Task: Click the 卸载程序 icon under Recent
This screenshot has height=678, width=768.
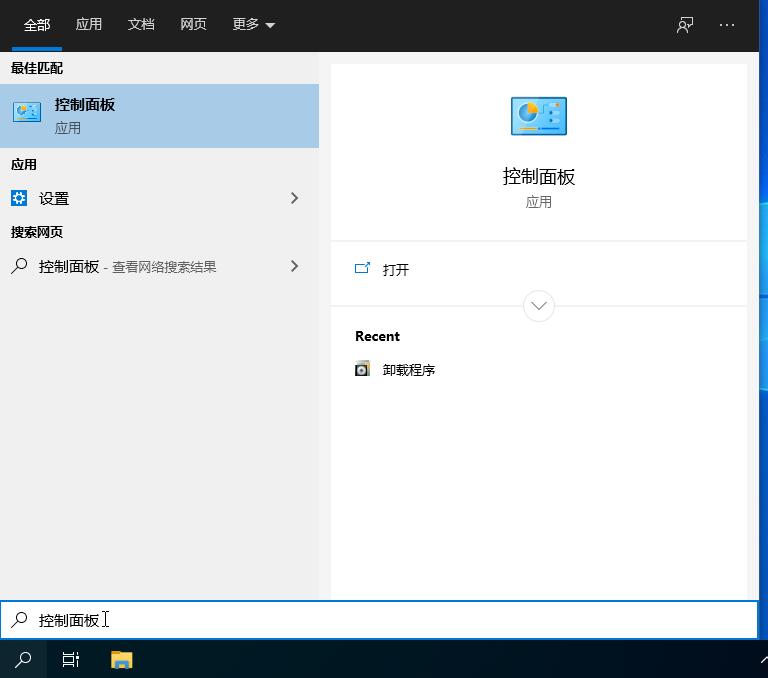Action: (x=362, y=369)
